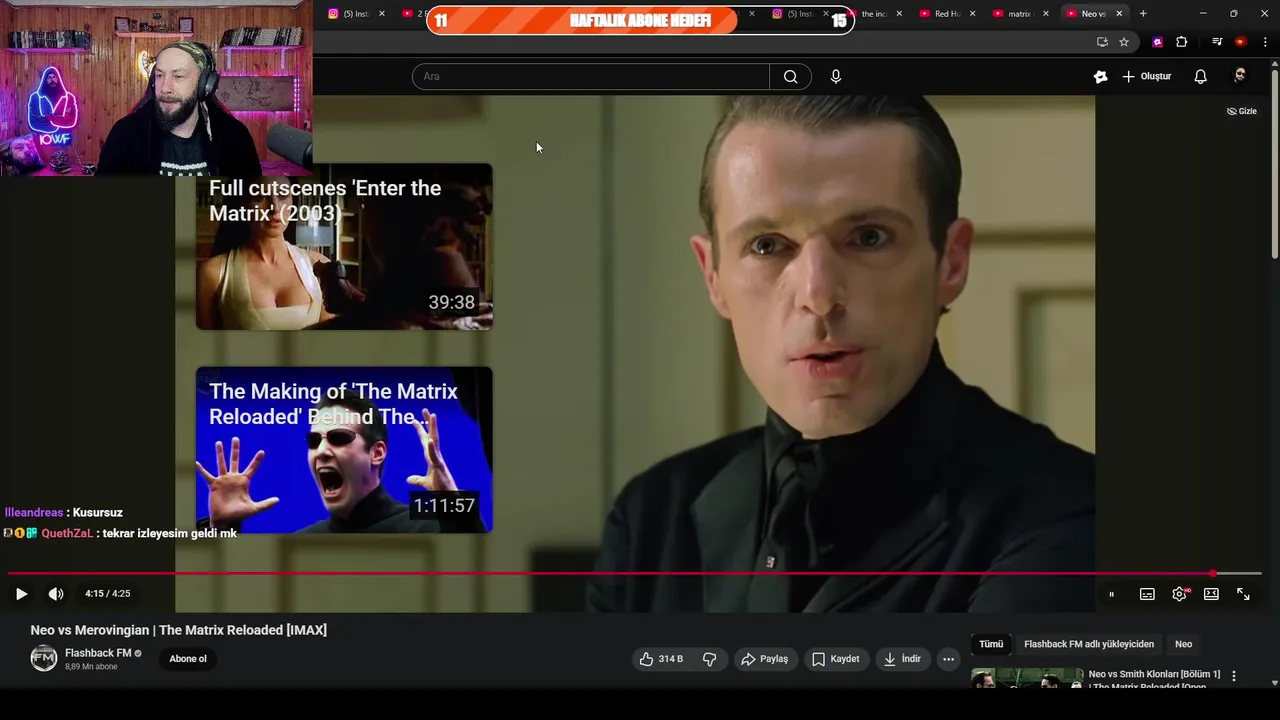Switch to 'matrix' browser tab
Image resolution: width=1280 pixels, height=720 pixels.
1018,14
